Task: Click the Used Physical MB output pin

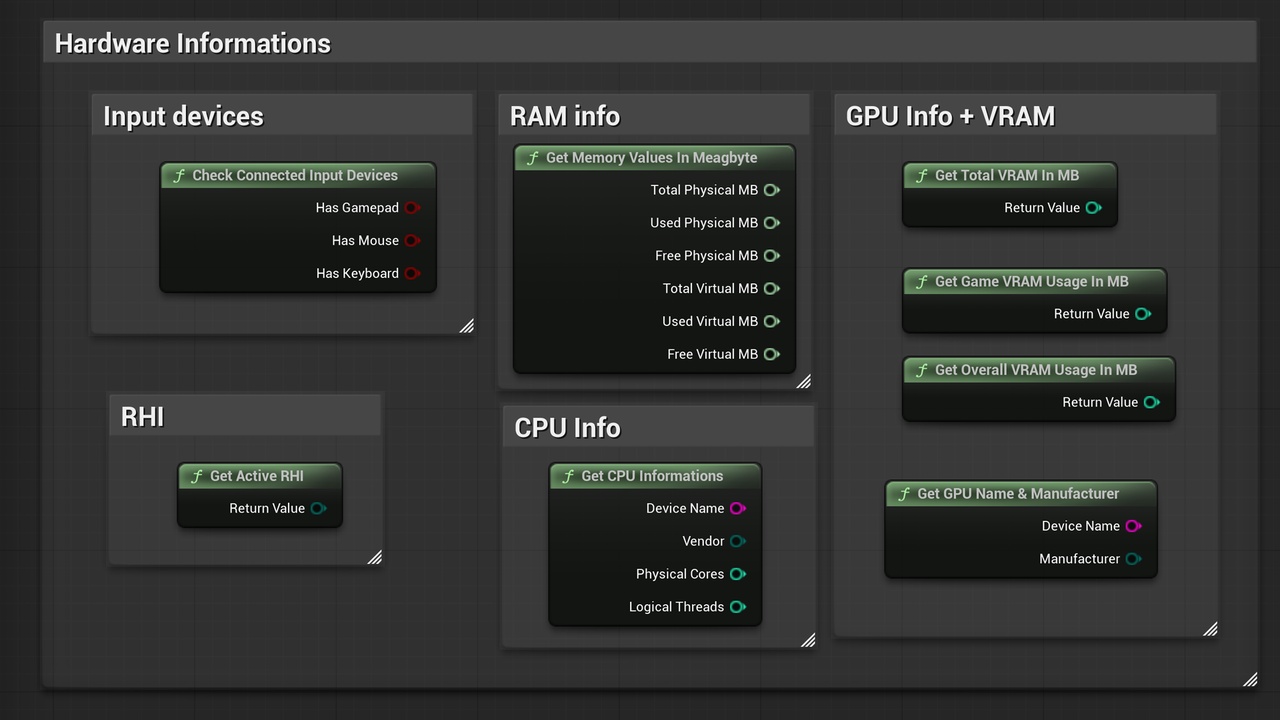Action: click(x=772, y=223)
